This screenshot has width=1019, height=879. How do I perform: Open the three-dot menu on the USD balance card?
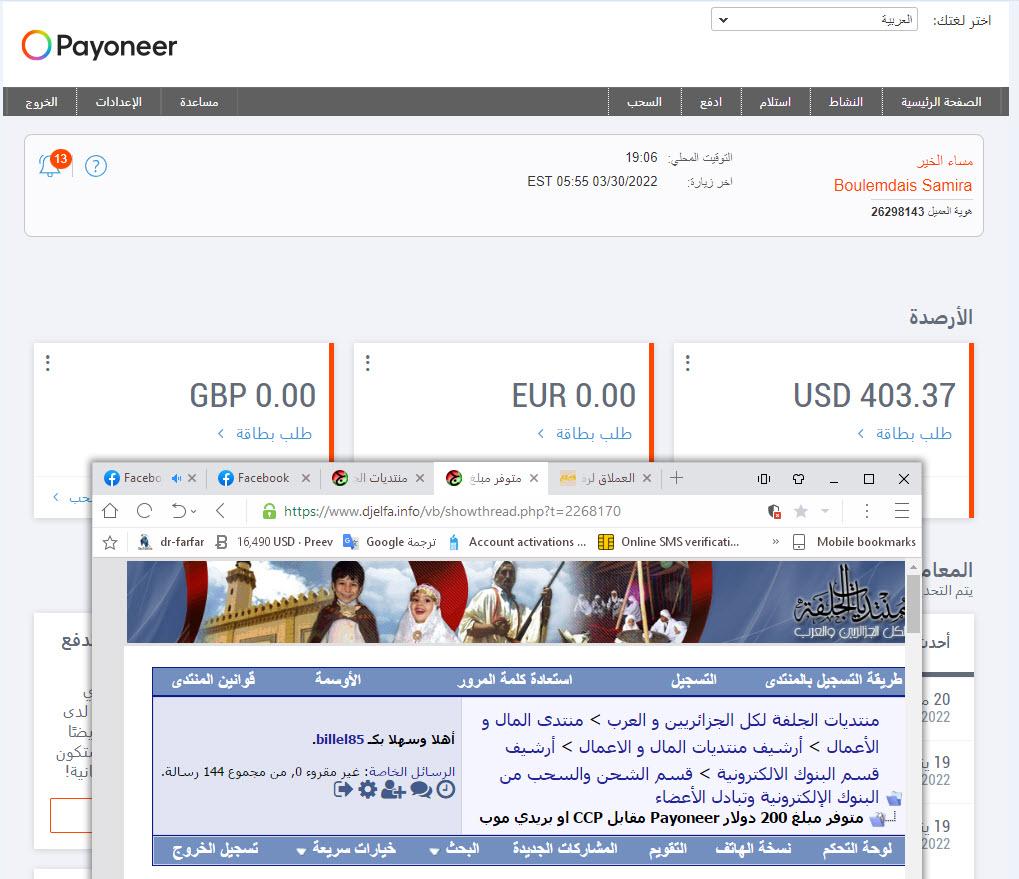[x=687, y=363]
